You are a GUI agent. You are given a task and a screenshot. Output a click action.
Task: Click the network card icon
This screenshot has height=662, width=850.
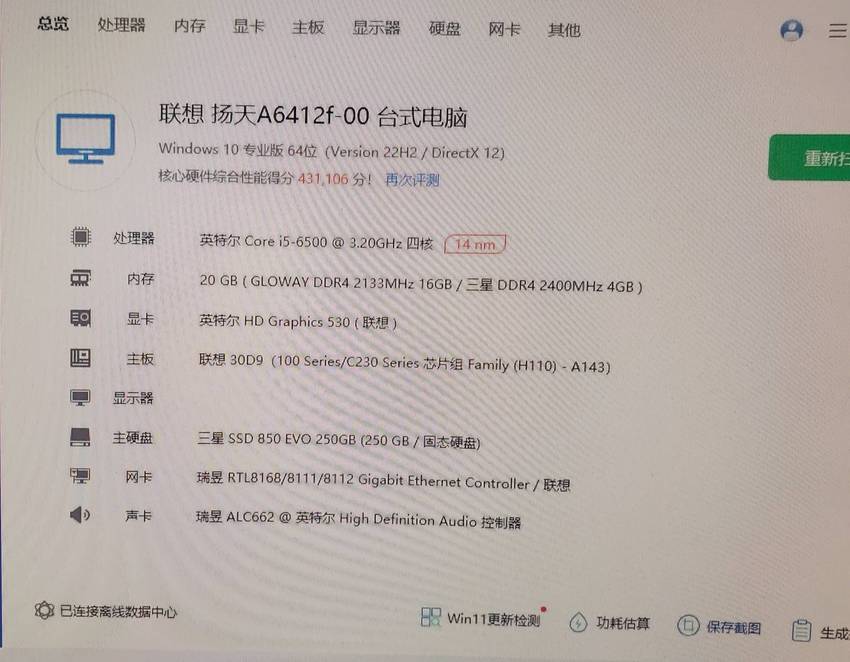(x=80, y=476)
